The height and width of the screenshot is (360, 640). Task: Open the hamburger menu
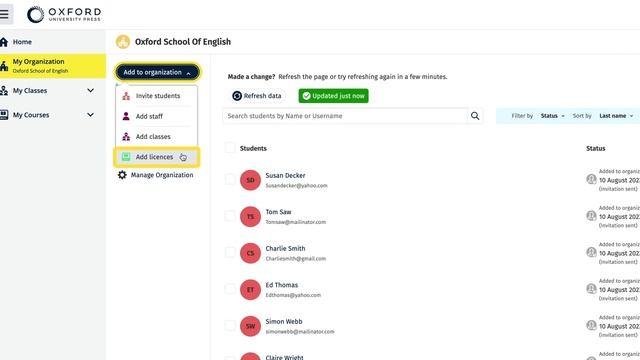(x=5, y=14)
